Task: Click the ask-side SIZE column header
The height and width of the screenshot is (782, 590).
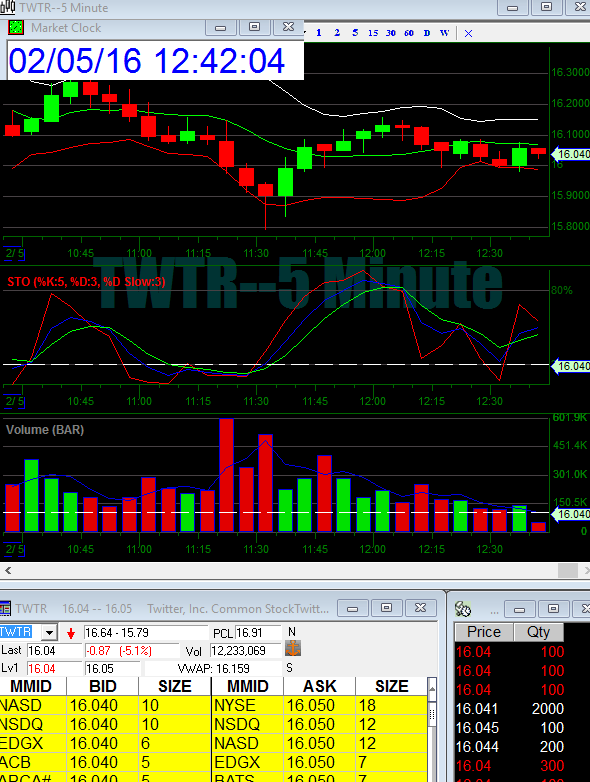Action: click(392, 686)
